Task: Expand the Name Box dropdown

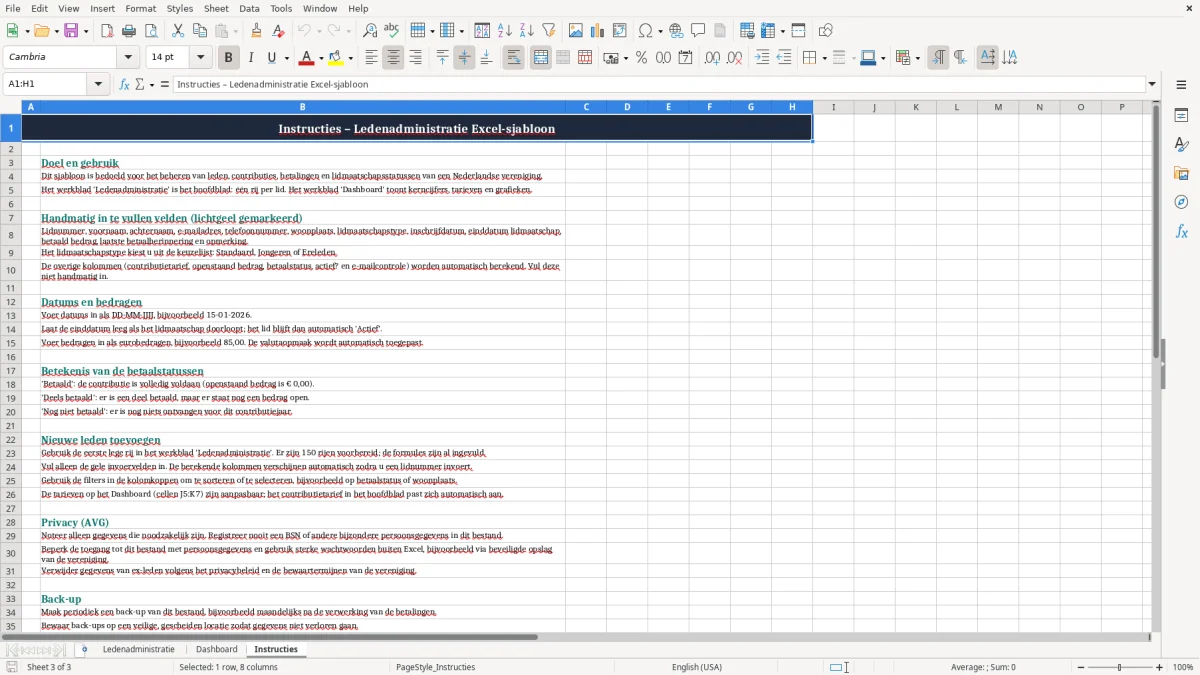Action: click(x=98, y=84)
